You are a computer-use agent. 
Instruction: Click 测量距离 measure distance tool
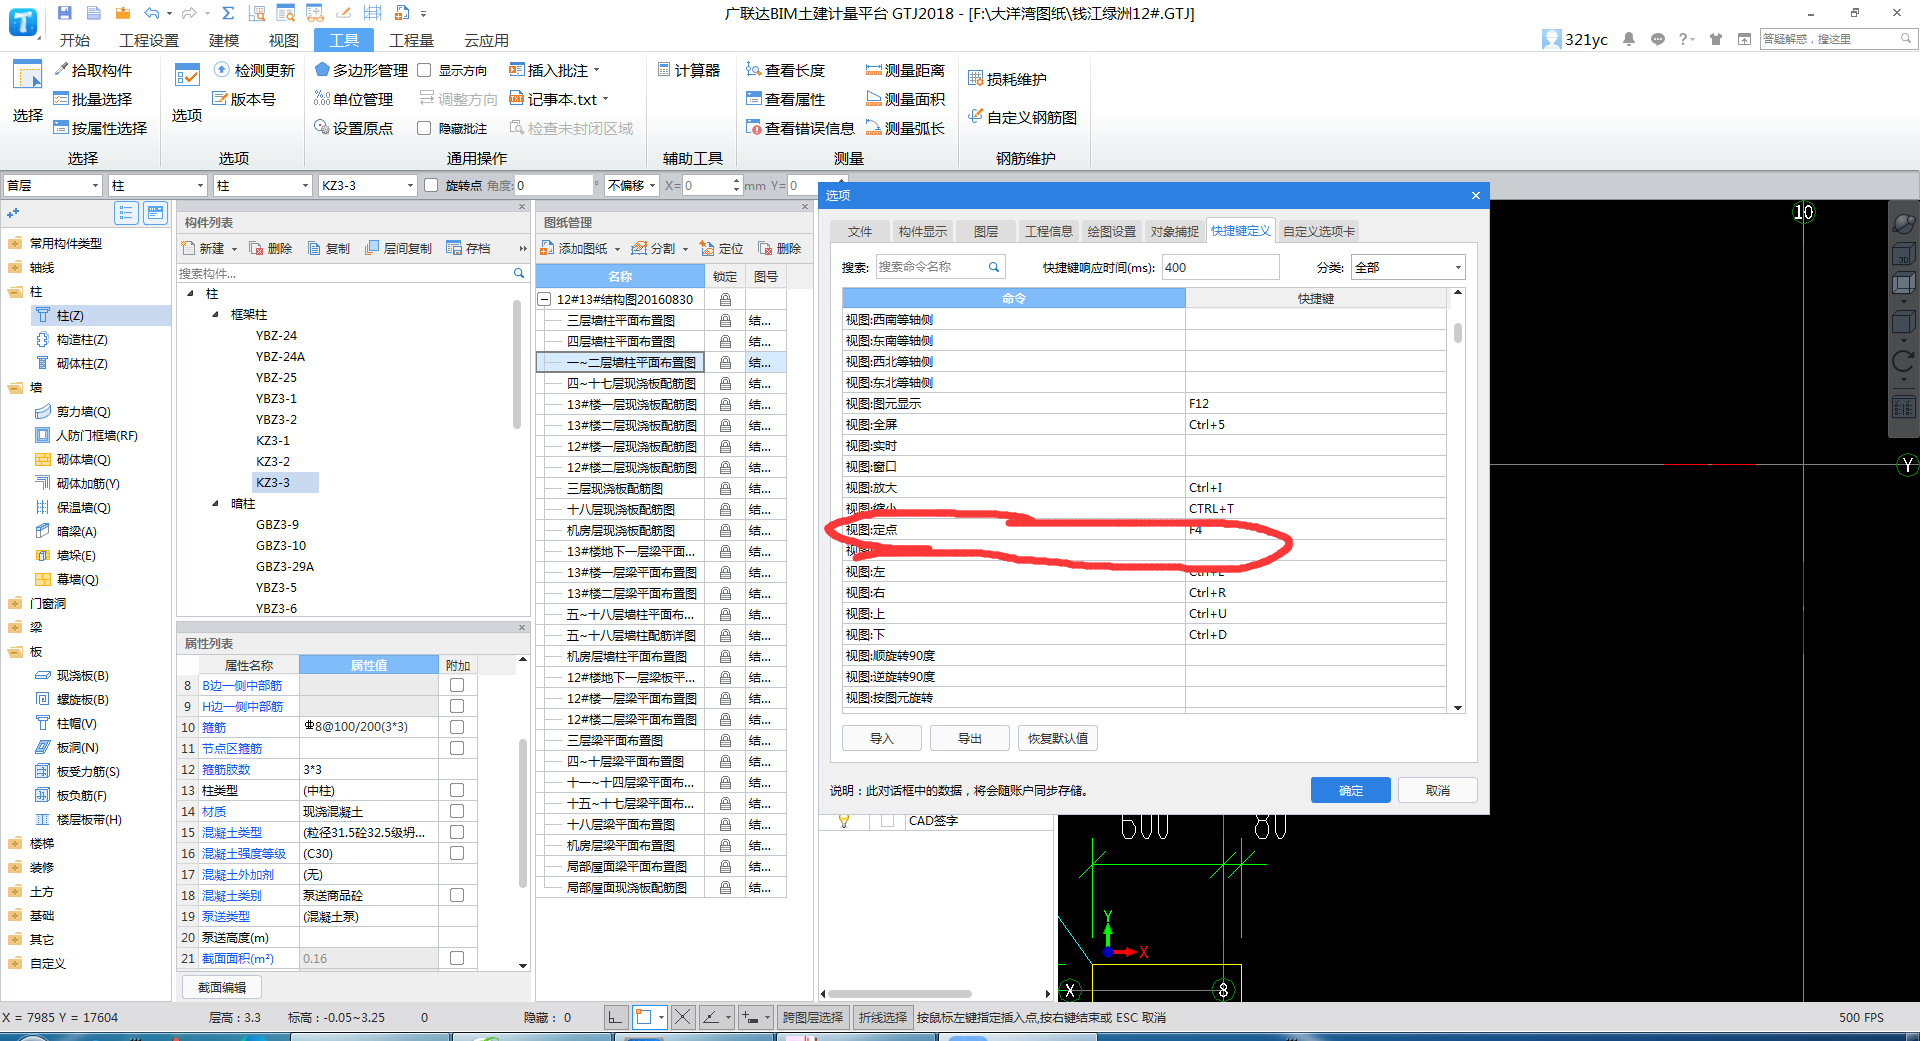[x=906, y=70]
